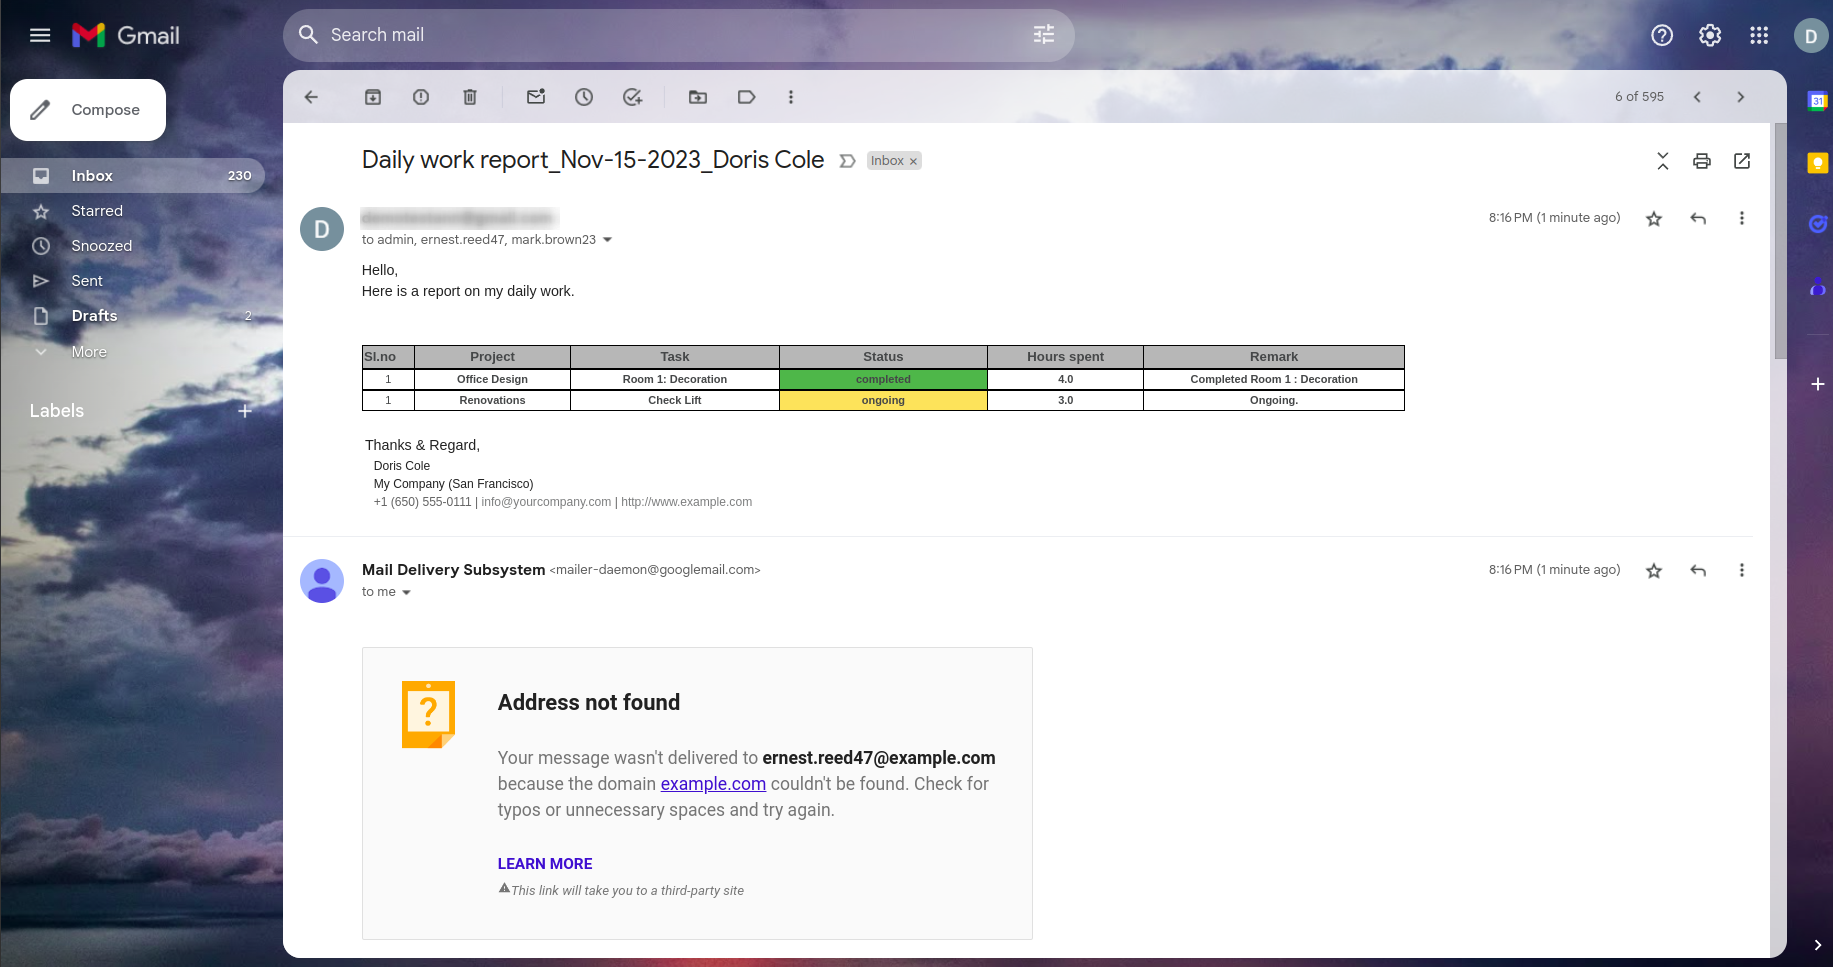Mark the email as unread
Viewport: 1833px width, 967px height.
[x=536, y=97]
